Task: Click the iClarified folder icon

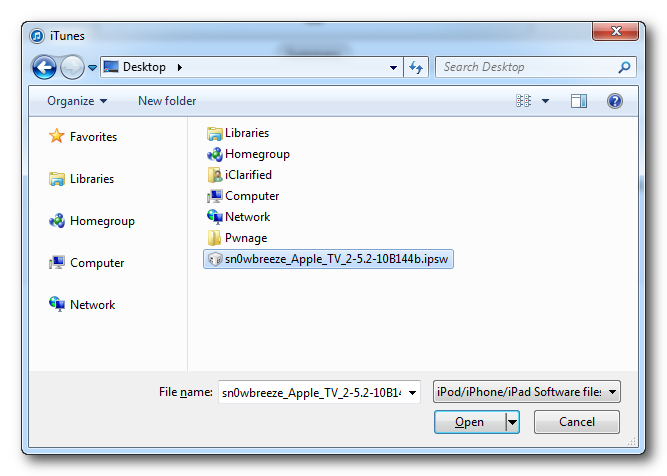Action: point(214,175)
